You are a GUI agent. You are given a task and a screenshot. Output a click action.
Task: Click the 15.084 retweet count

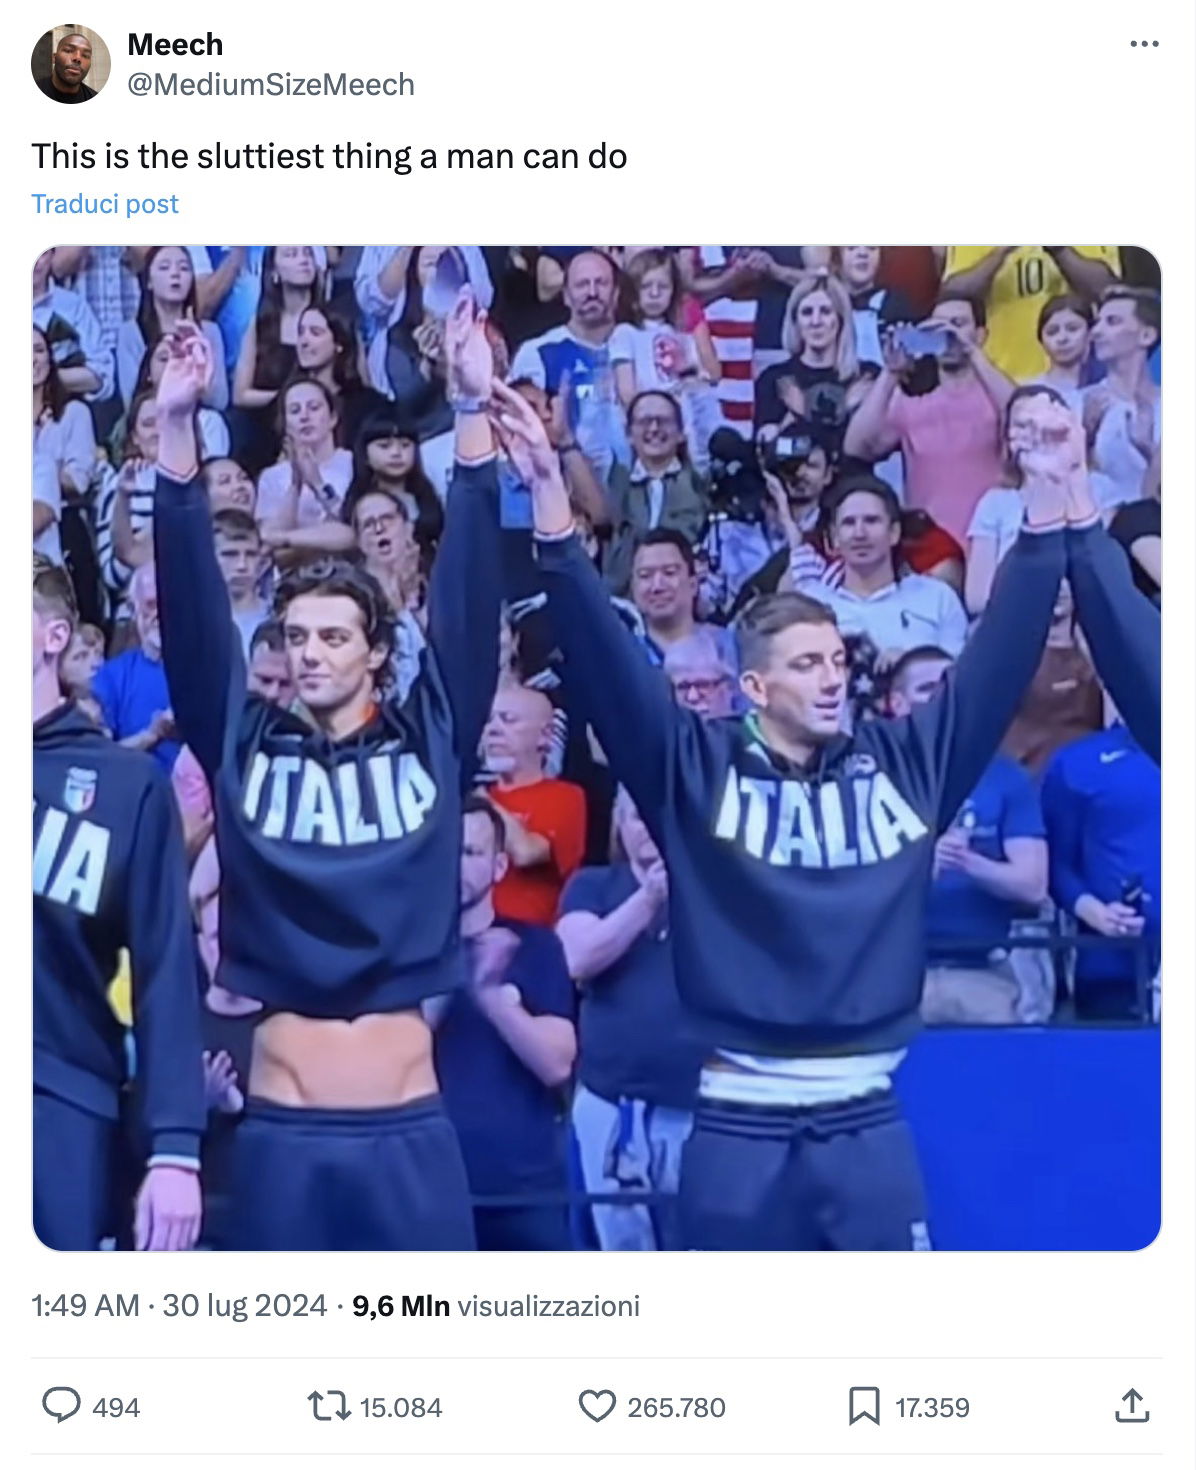(x=401, y=1408)
